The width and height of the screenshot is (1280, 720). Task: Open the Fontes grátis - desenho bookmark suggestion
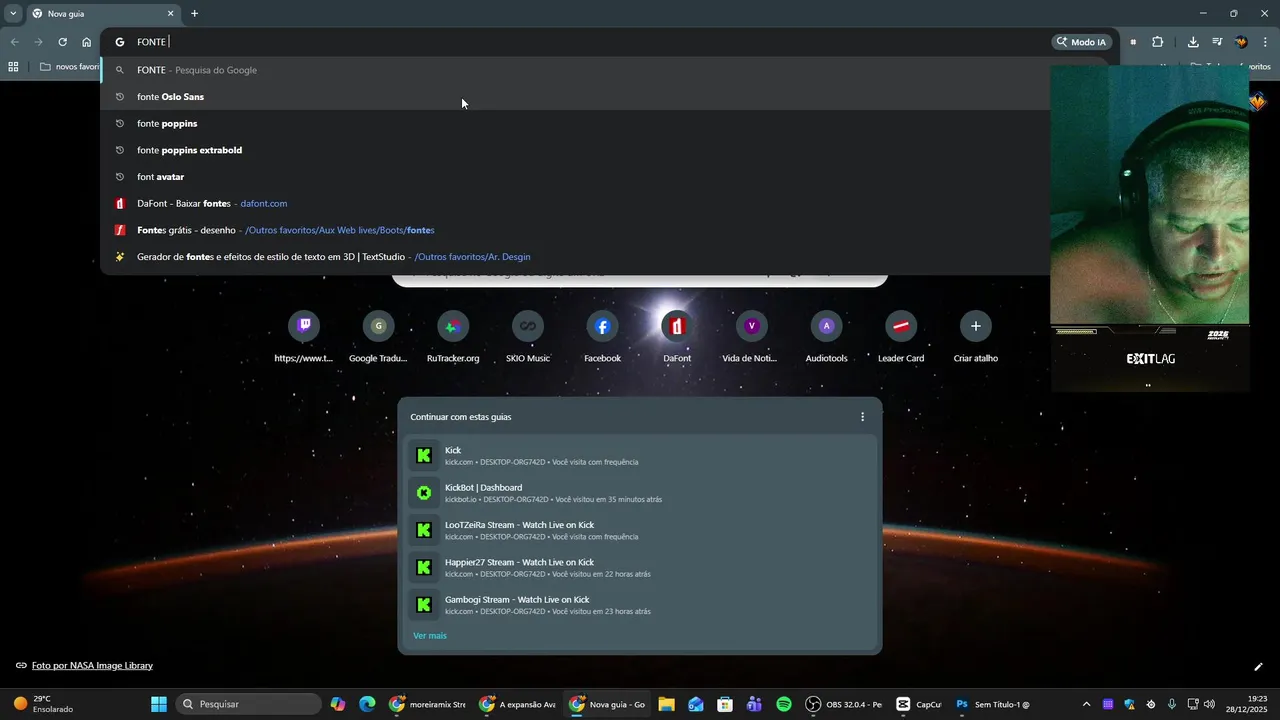[x=575, y=230]
